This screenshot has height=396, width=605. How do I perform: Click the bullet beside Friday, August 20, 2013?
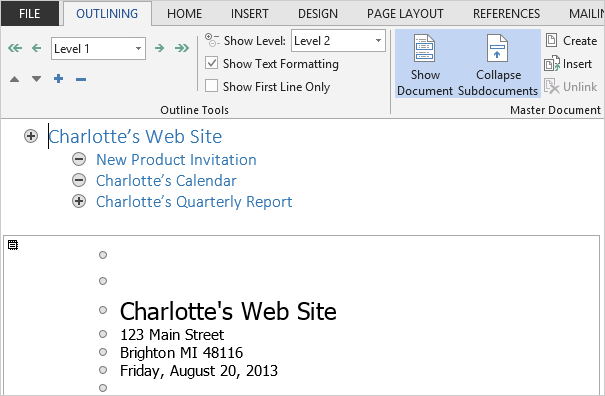(x=103, y=370)
